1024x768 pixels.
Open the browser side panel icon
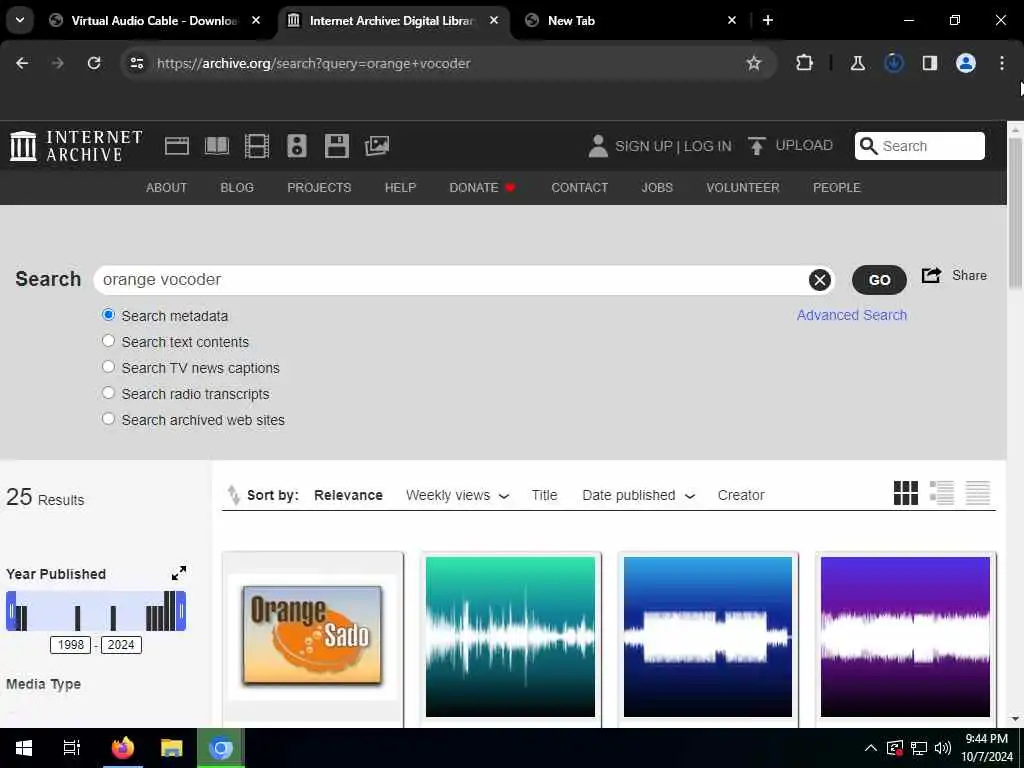(x=929, y=63)
